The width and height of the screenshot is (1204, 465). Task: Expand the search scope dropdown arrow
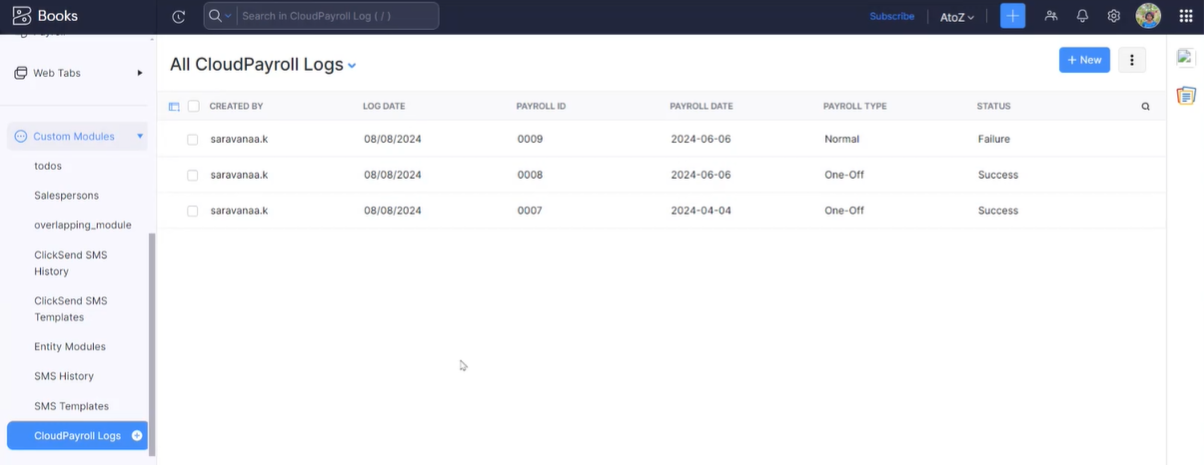229,16
